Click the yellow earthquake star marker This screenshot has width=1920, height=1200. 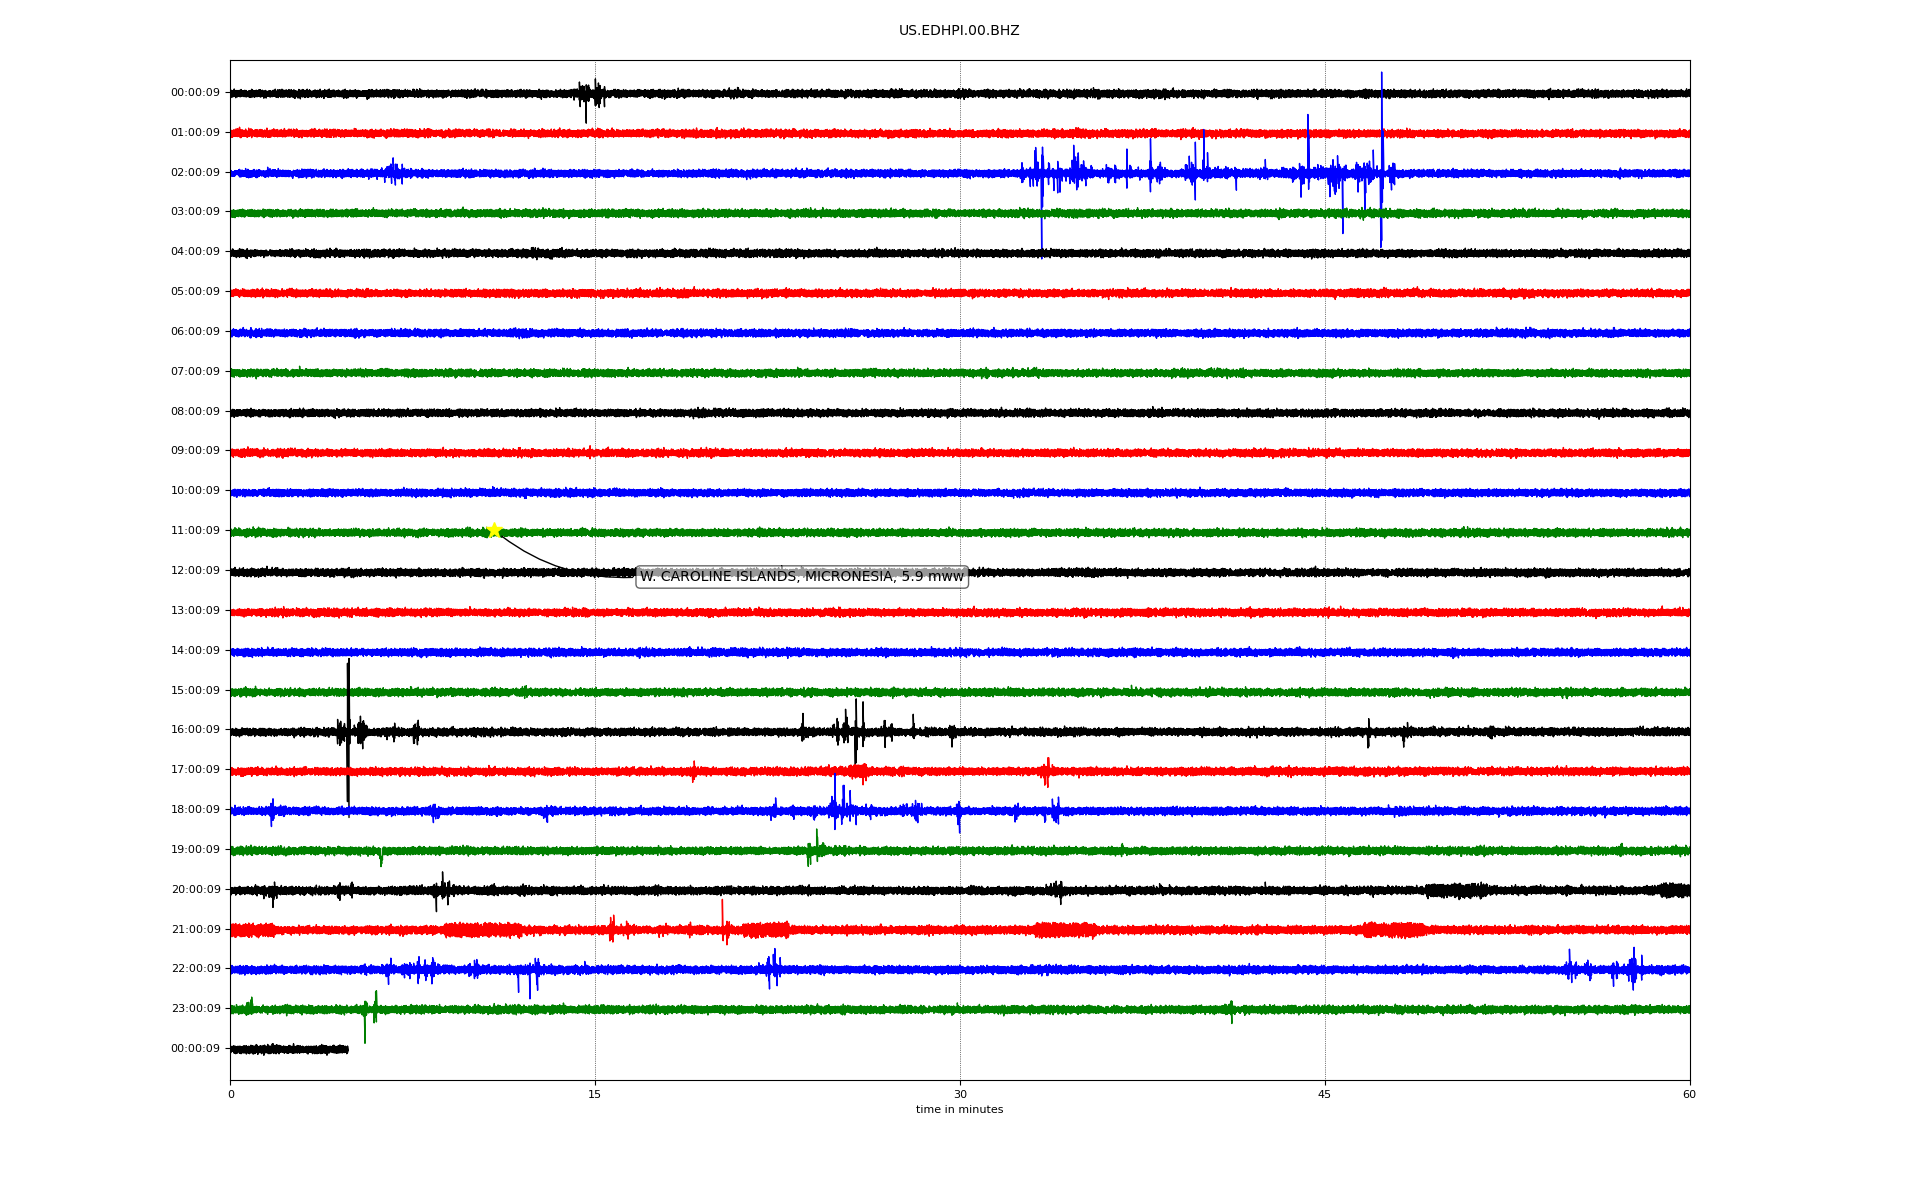[493, 530]
